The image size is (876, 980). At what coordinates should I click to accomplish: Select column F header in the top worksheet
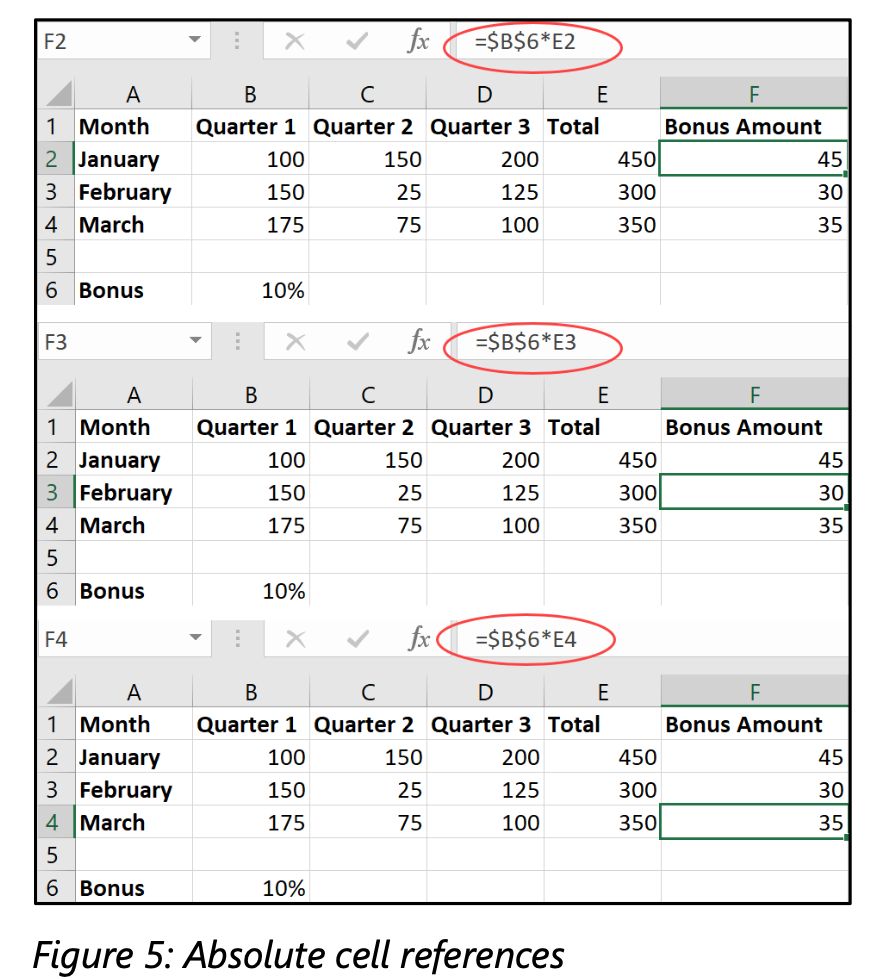(x=754, y=94)
